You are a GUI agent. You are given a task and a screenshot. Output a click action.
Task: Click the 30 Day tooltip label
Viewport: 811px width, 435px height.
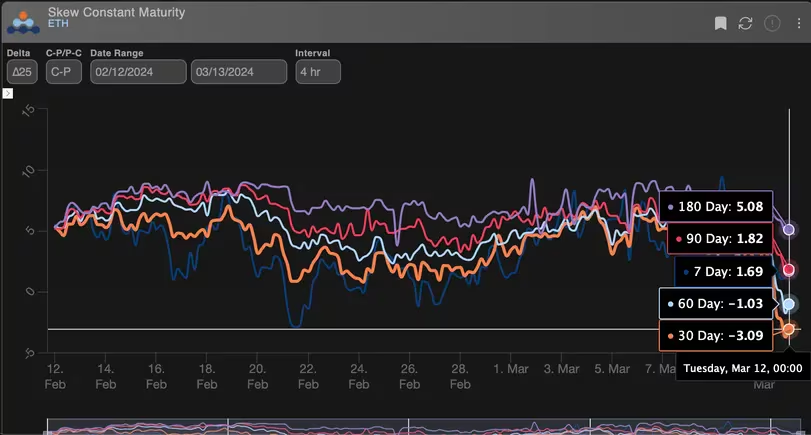pyautogui.click(x=716, y=335)
